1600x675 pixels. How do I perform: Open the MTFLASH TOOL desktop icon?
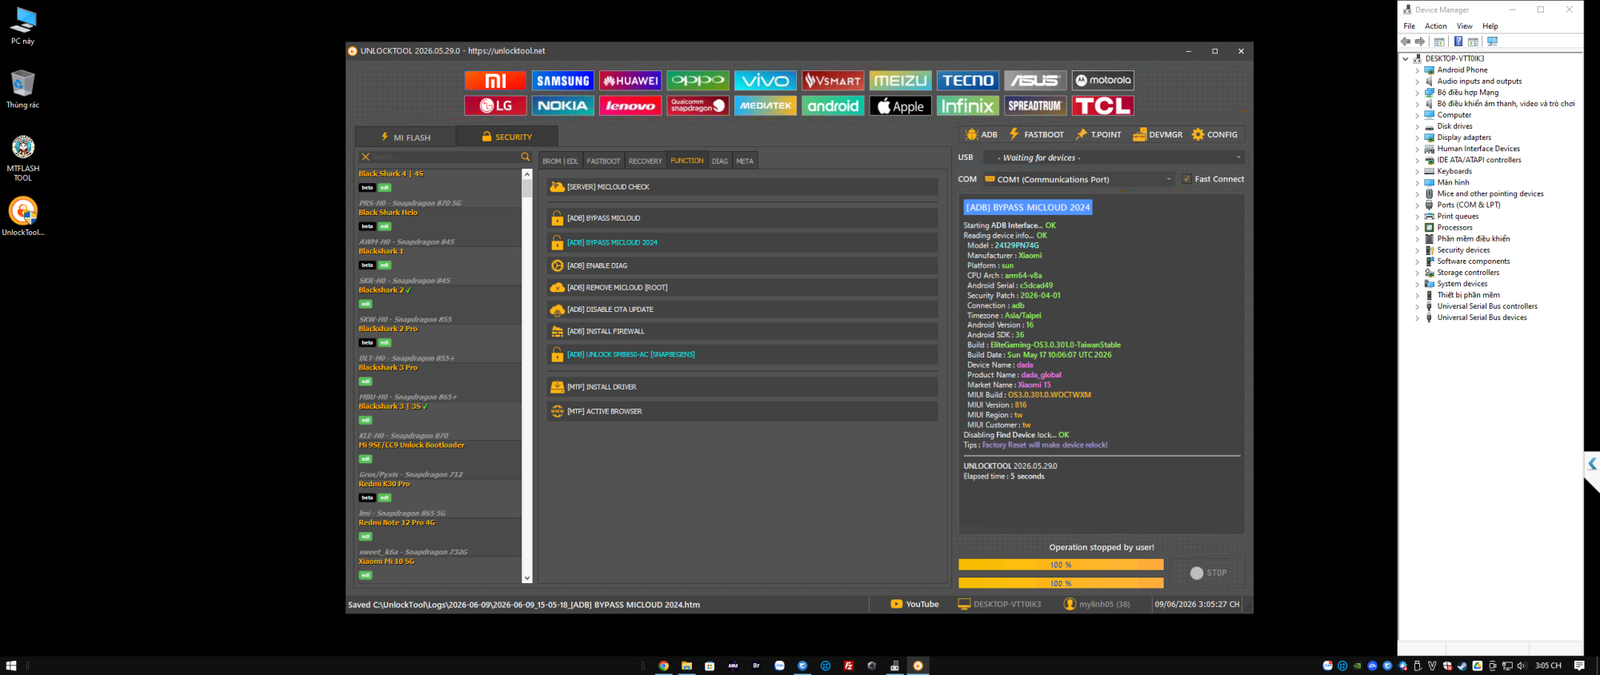tap(23, 159)
